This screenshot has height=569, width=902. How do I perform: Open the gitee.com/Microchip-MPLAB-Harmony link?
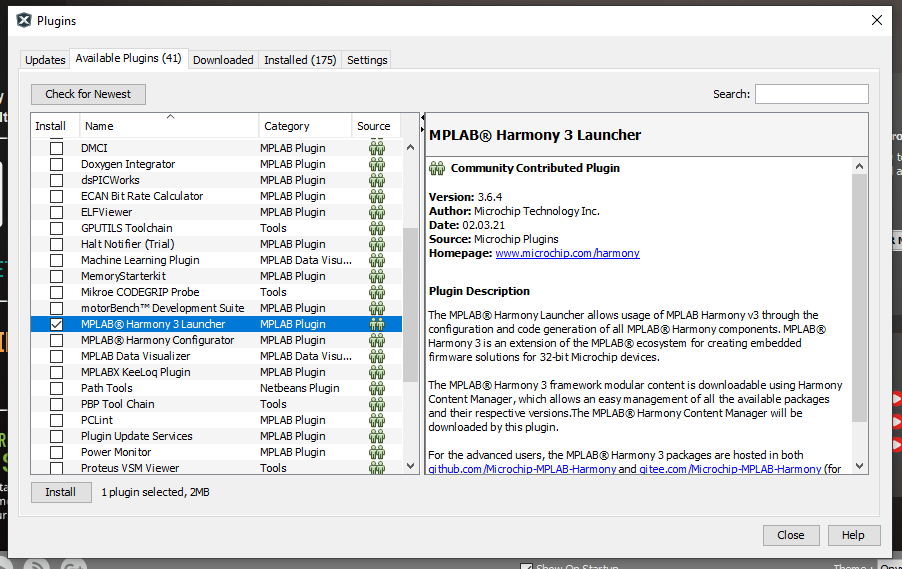click(x=730, y=469)
